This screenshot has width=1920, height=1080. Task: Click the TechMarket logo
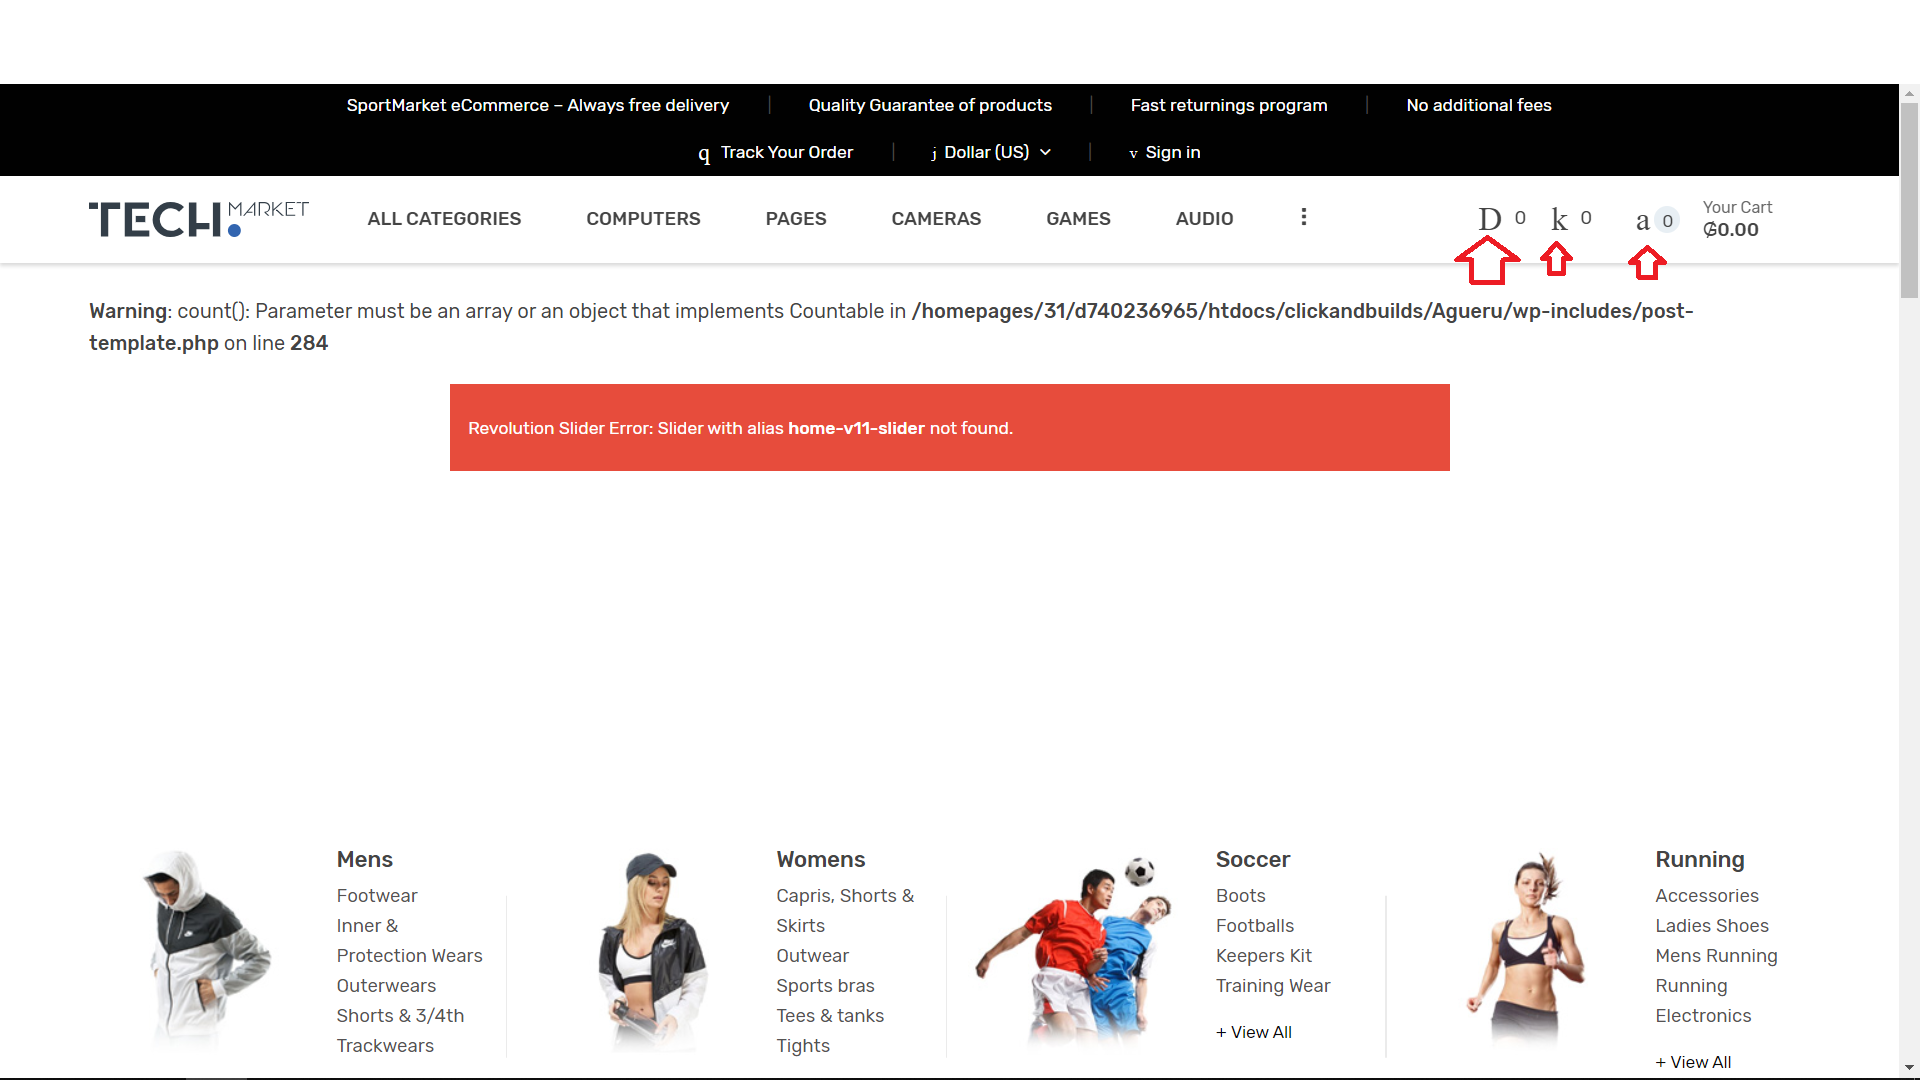coord(199,219)
